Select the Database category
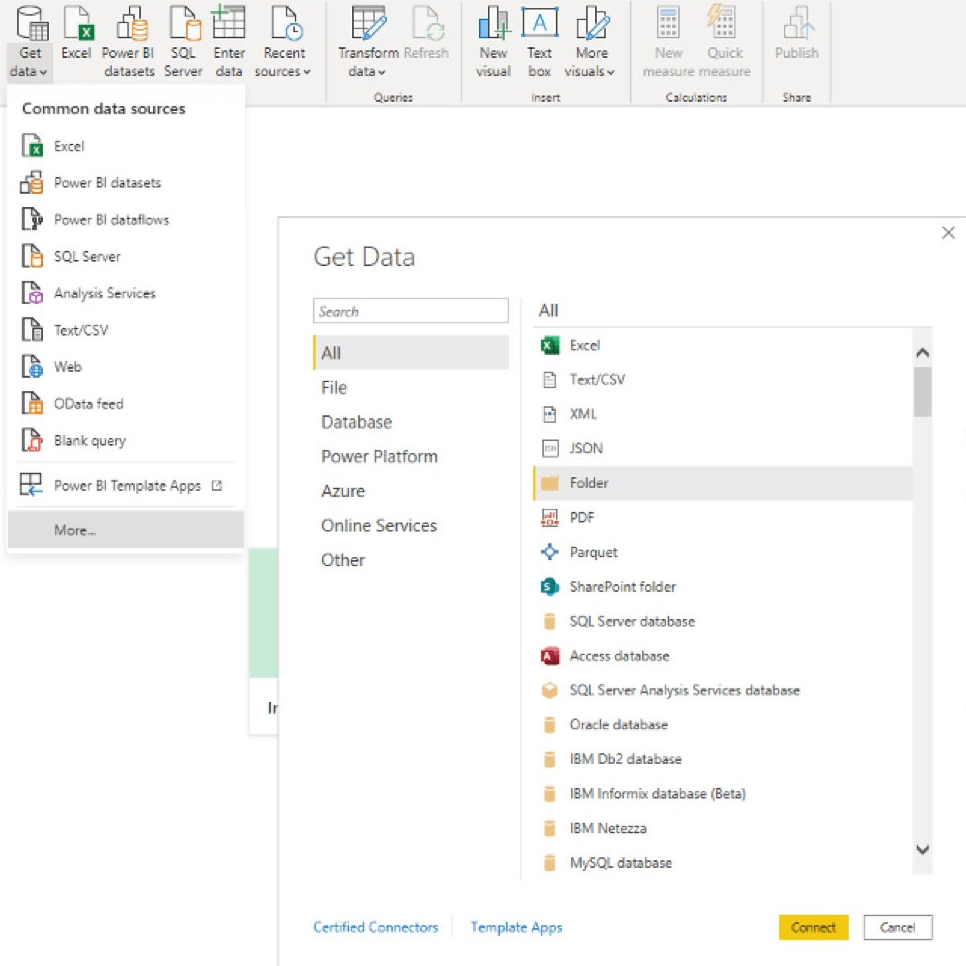 356,422
